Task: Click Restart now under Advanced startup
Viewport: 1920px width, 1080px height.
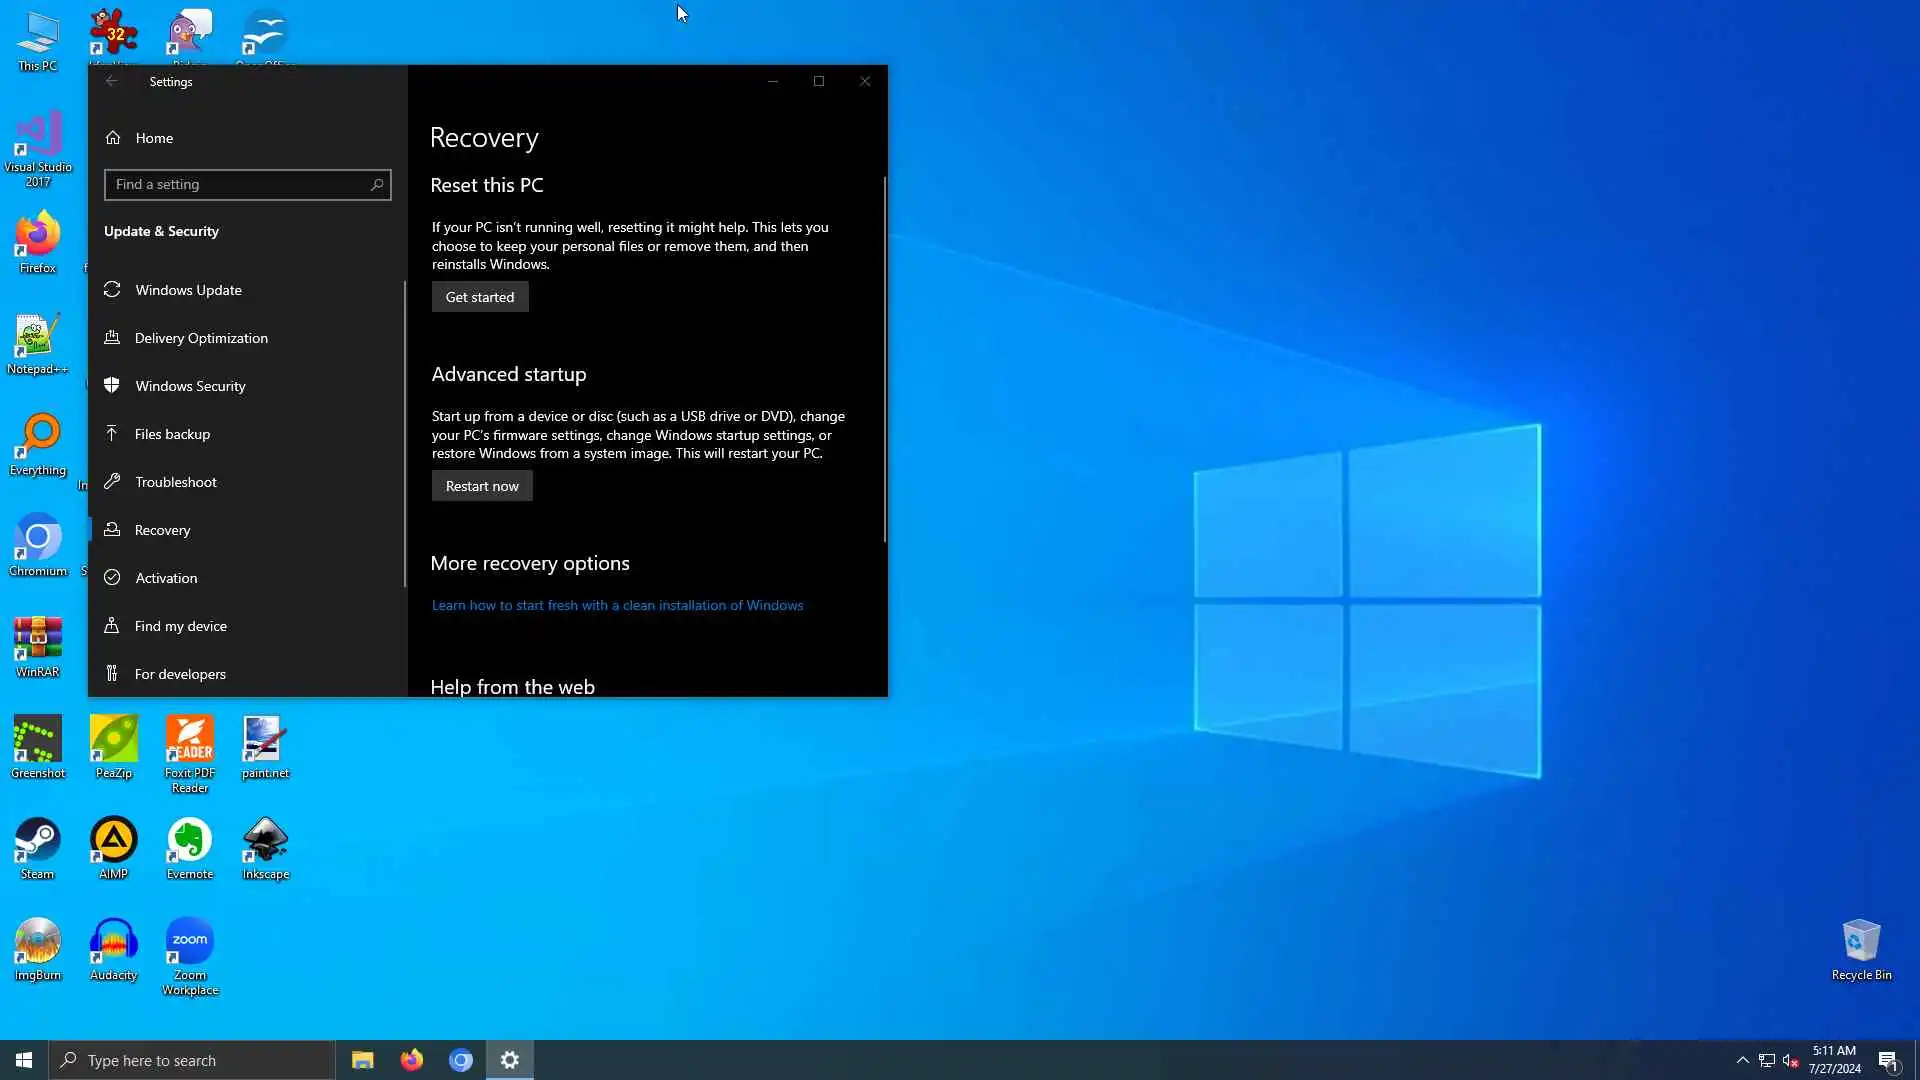Action: click(482, 486)
